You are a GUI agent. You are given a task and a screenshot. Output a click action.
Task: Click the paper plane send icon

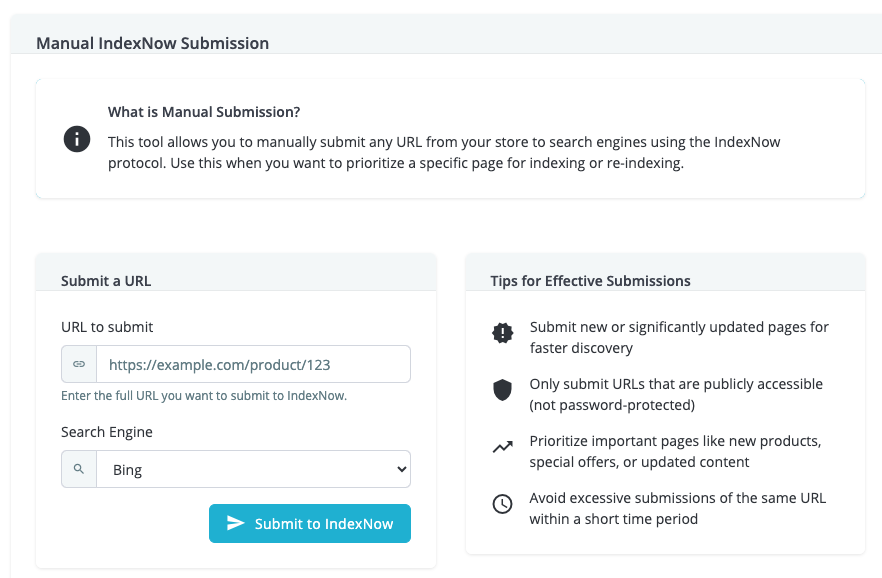(x=236, y=523)
